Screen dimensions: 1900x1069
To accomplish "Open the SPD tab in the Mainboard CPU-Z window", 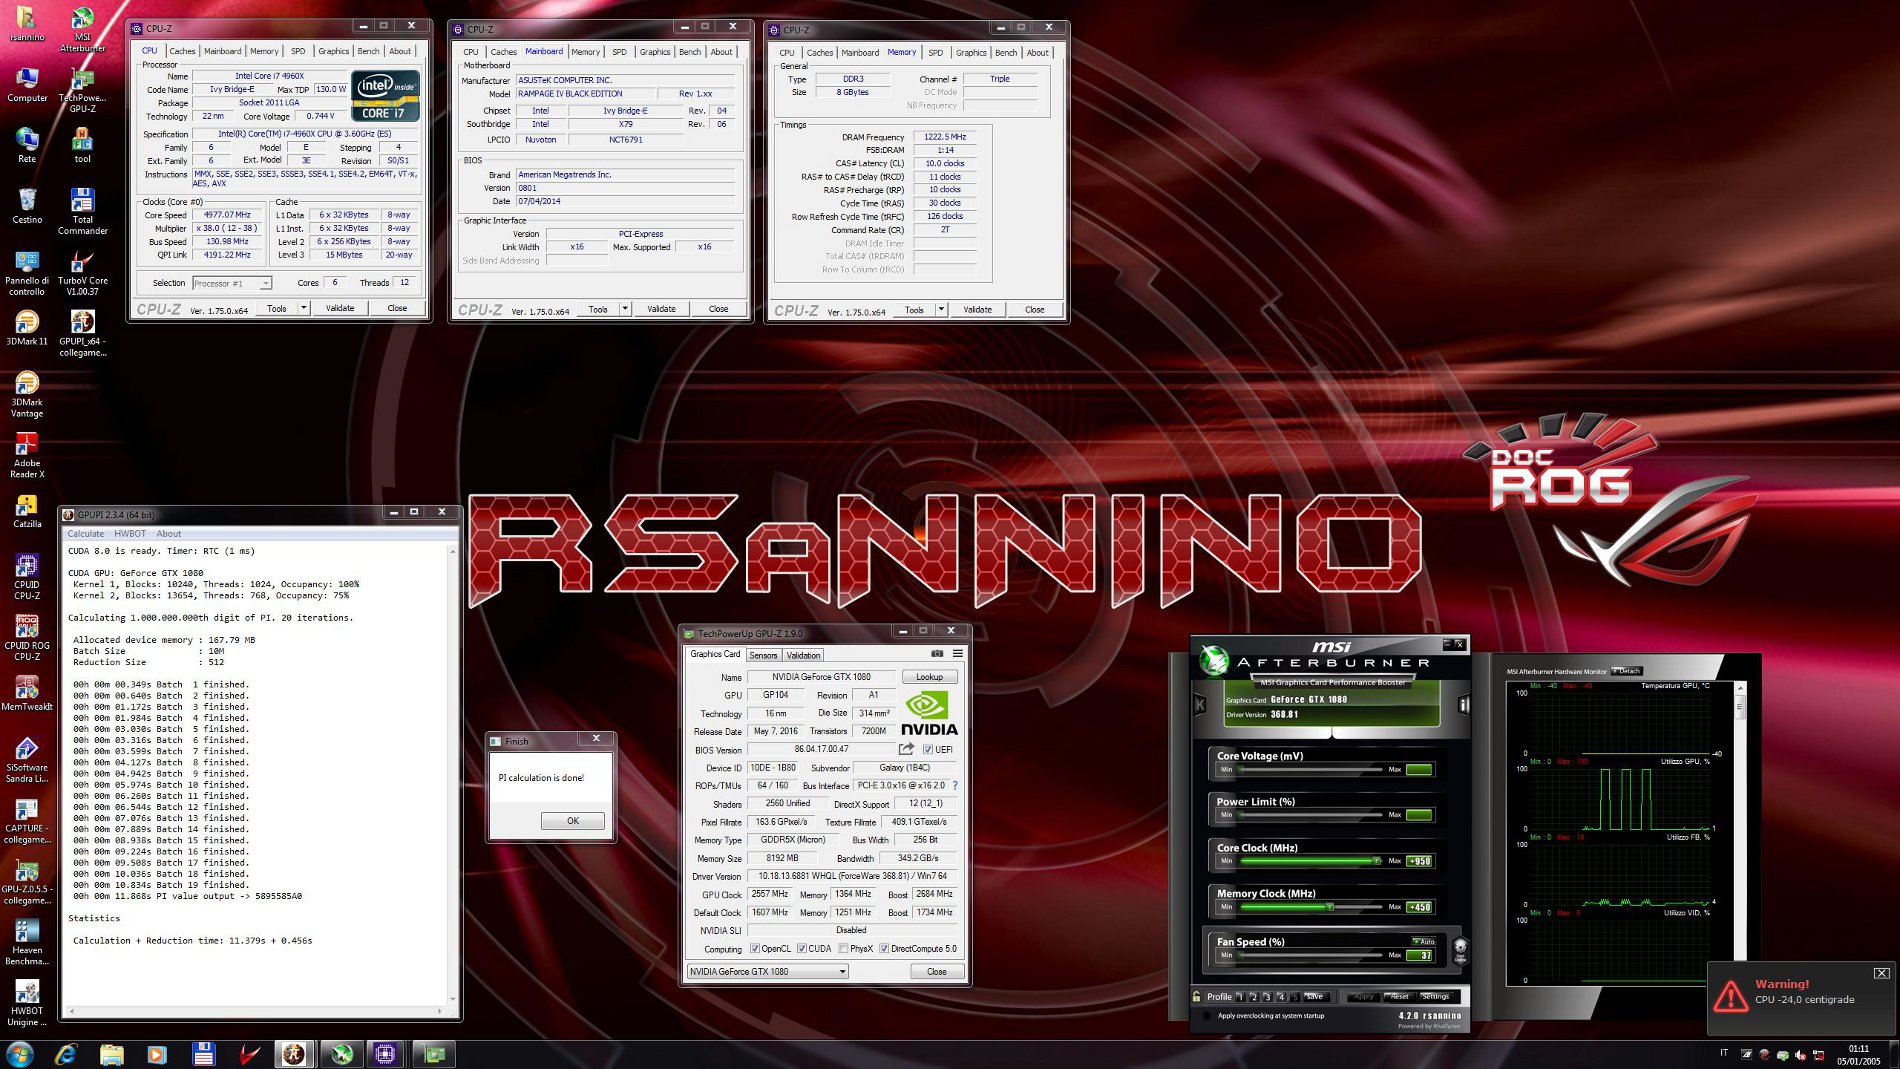I will 619,52.
